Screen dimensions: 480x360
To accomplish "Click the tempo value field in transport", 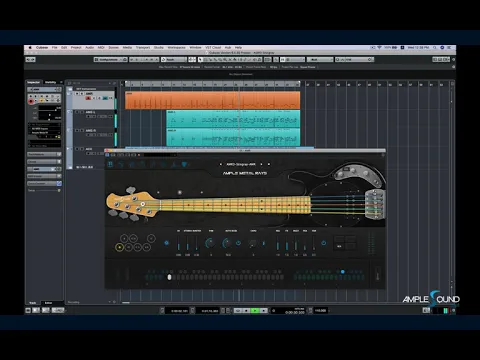I will point(320,310).
